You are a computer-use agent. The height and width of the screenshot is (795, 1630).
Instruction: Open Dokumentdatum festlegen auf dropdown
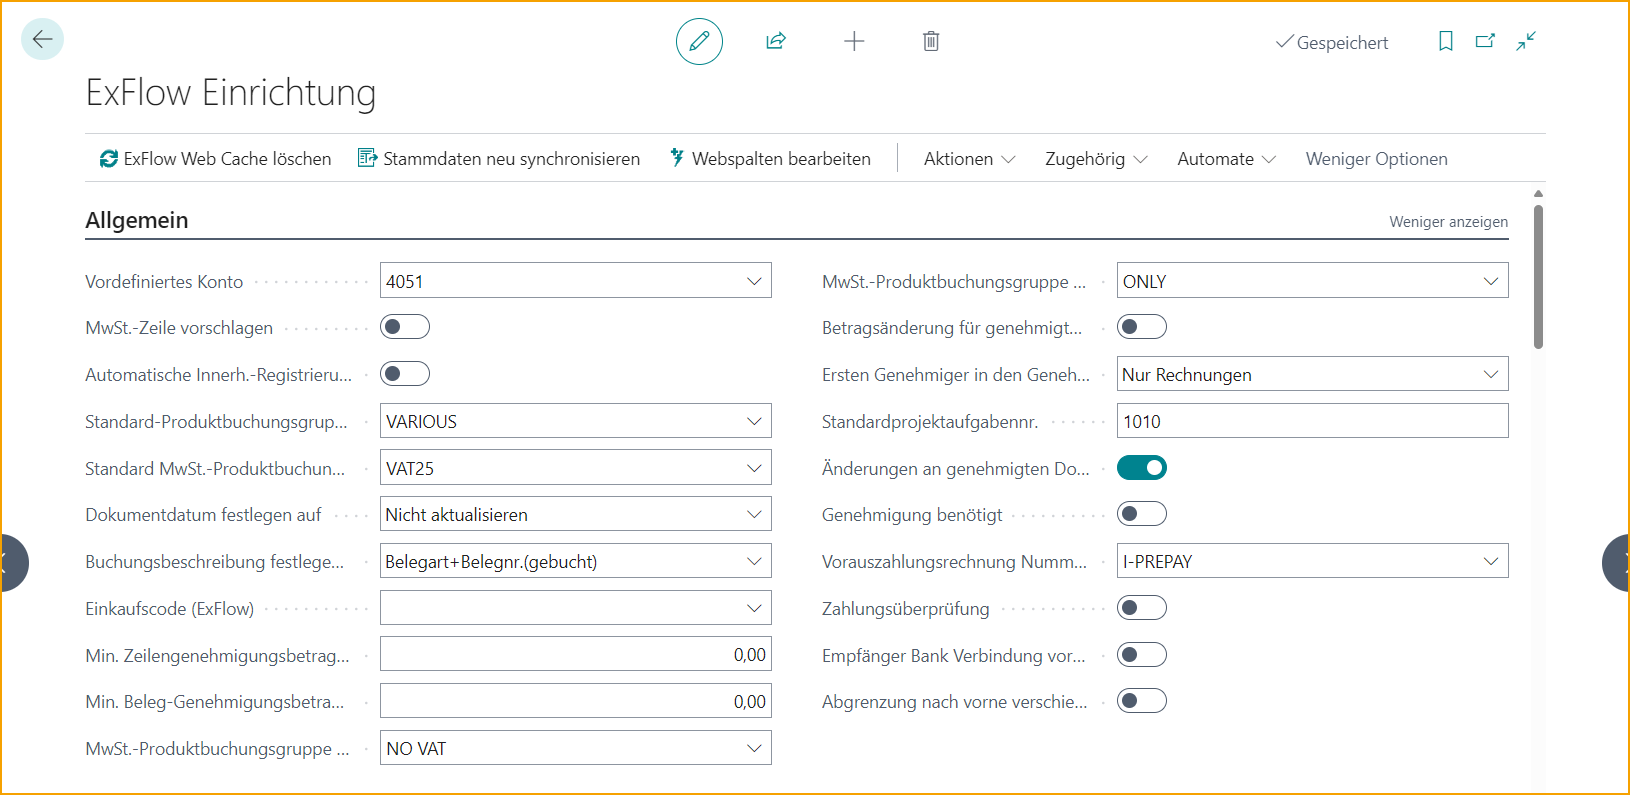[754, 514]
